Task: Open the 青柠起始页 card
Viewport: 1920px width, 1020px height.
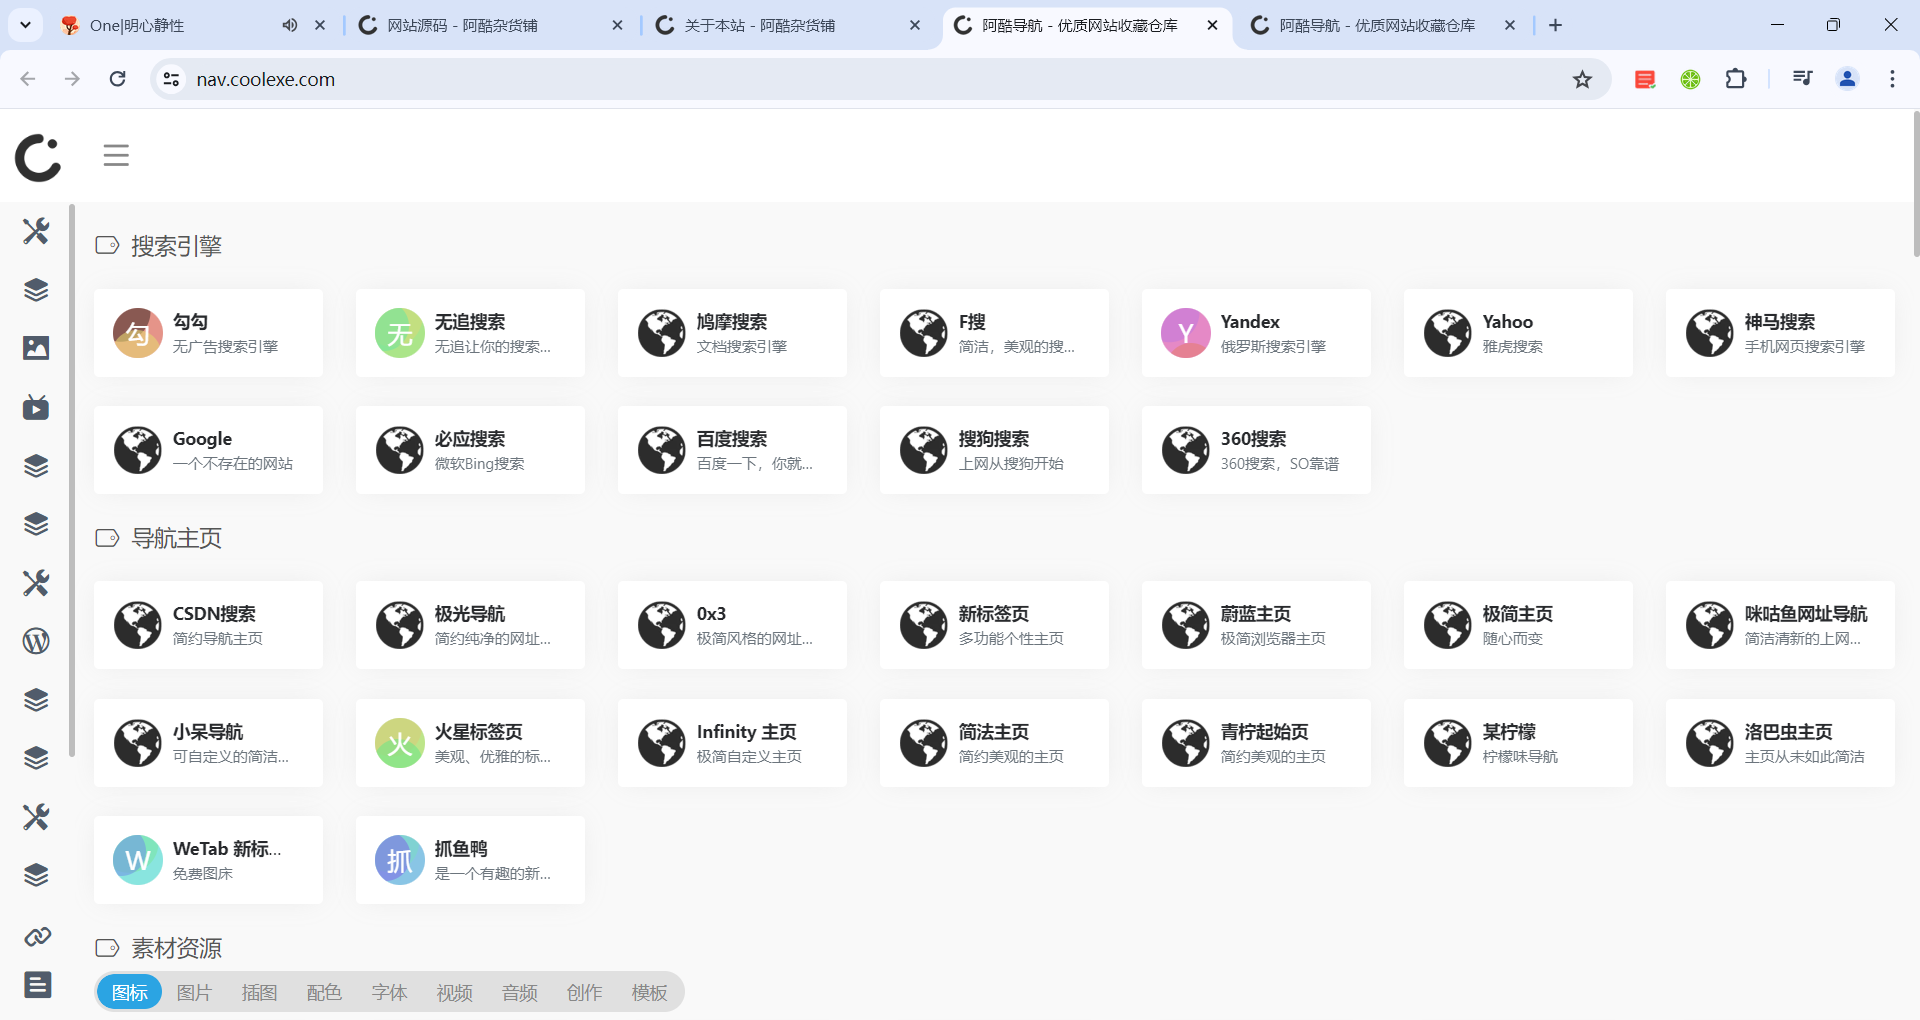Action: [1256, 743]
